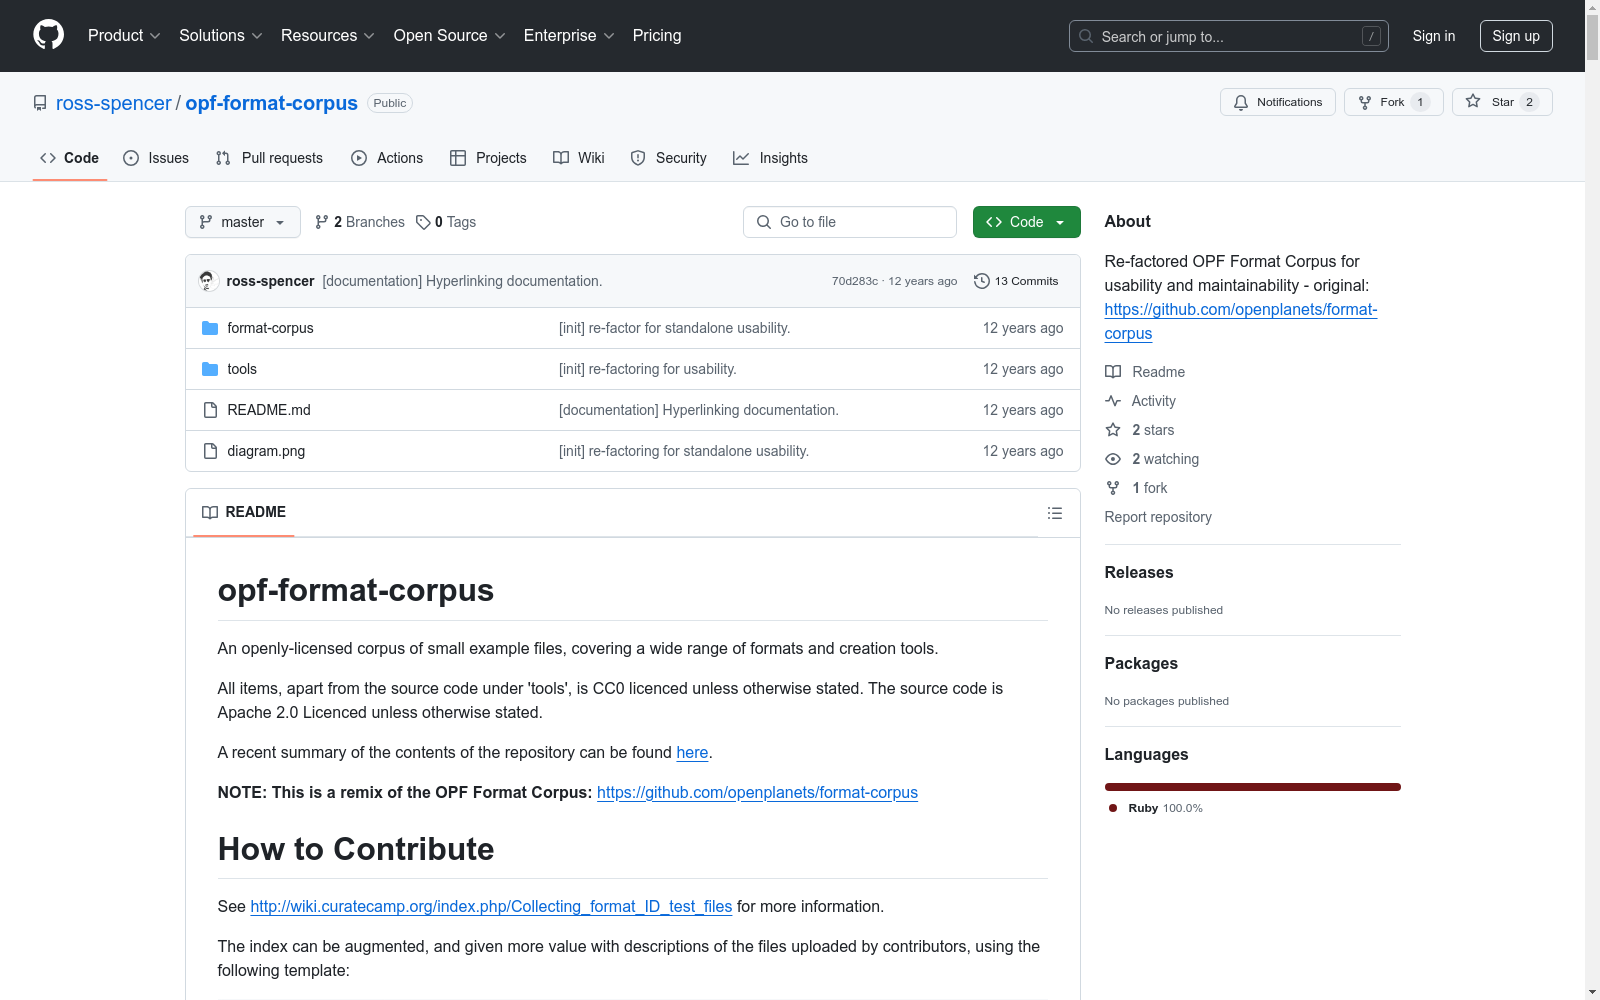Open the Insights tab
This screenshot has width=1600, height=1000.
[770, 158]
